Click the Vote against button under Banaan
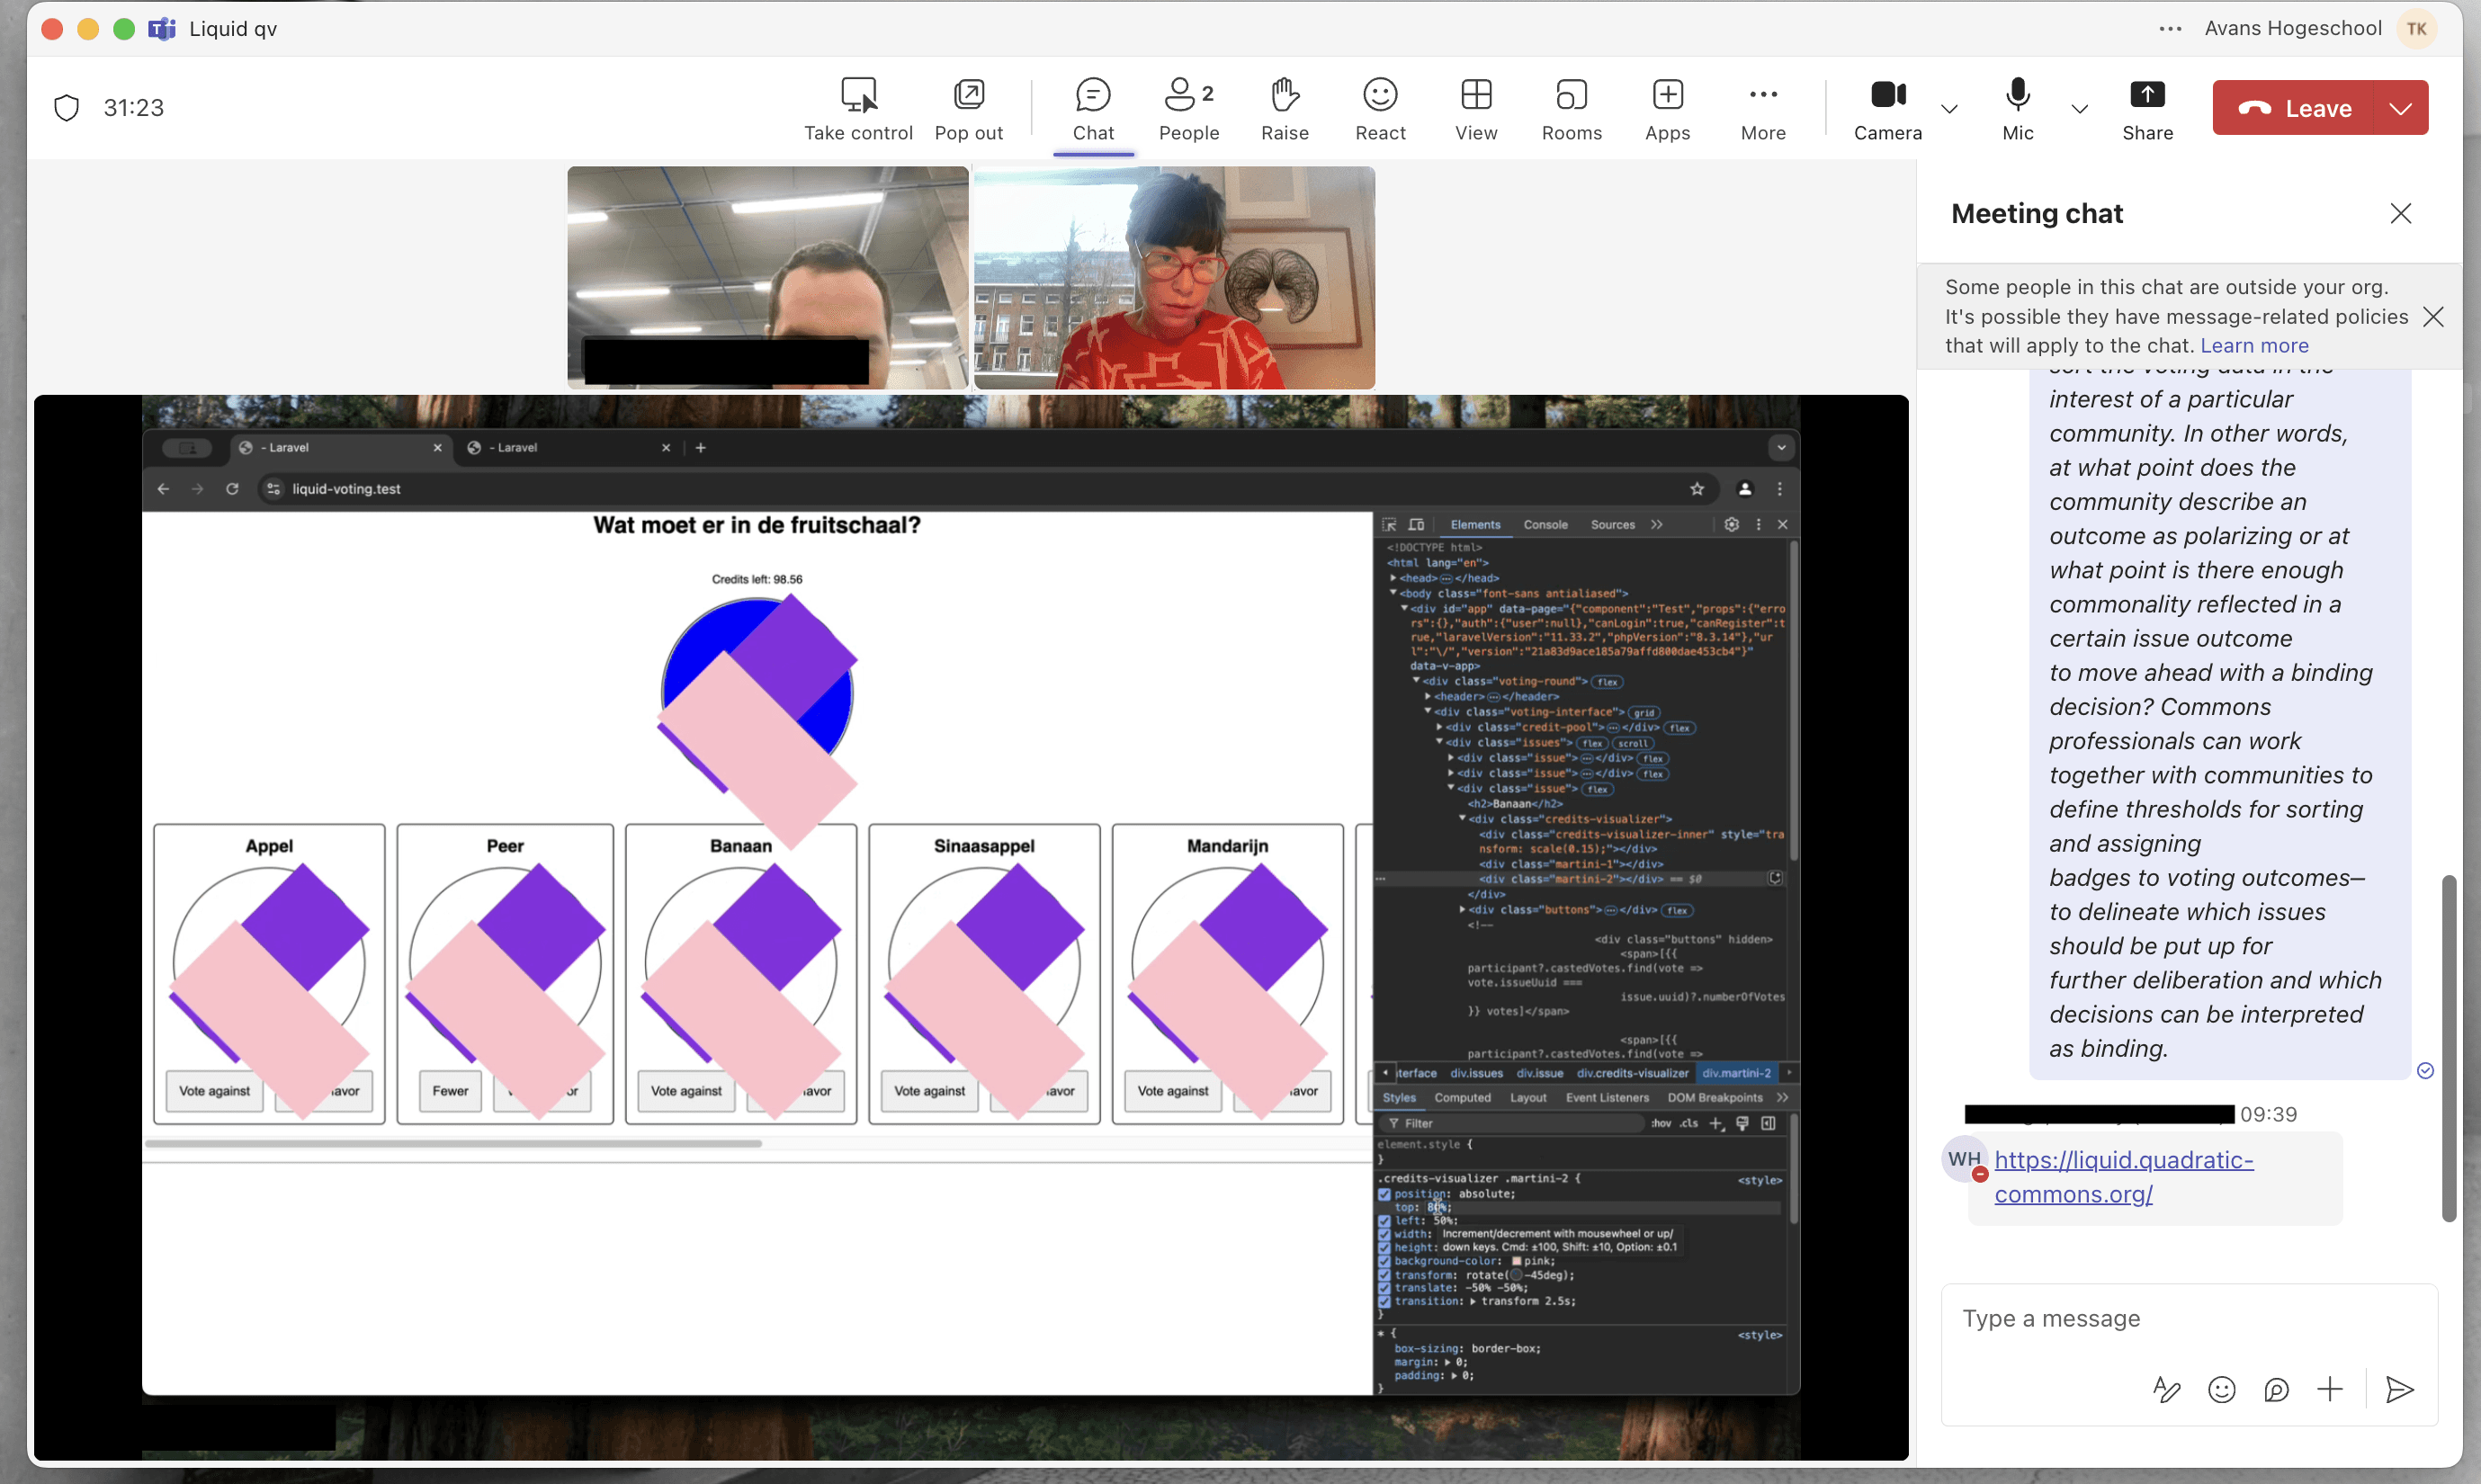The width and height of the screenshot is (2481, 1484). pos(685,1091)
